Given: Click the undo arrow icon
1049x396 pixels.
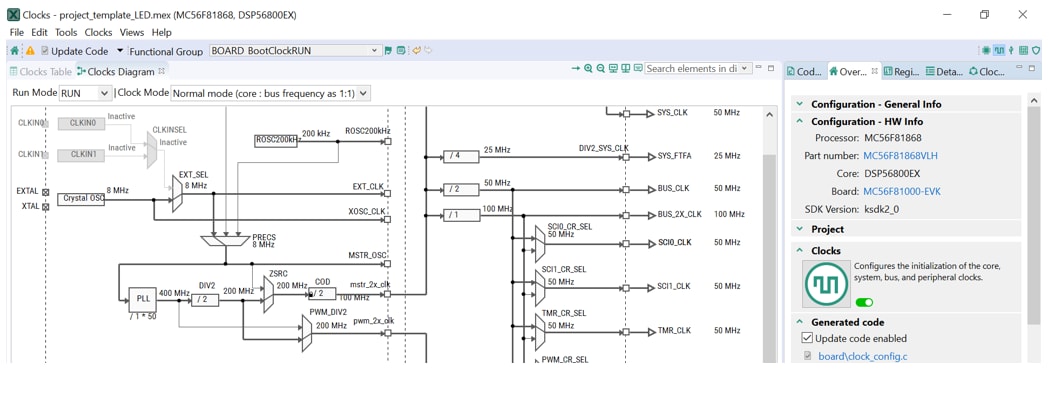Looking at the screenshot, I should point(416,51).
